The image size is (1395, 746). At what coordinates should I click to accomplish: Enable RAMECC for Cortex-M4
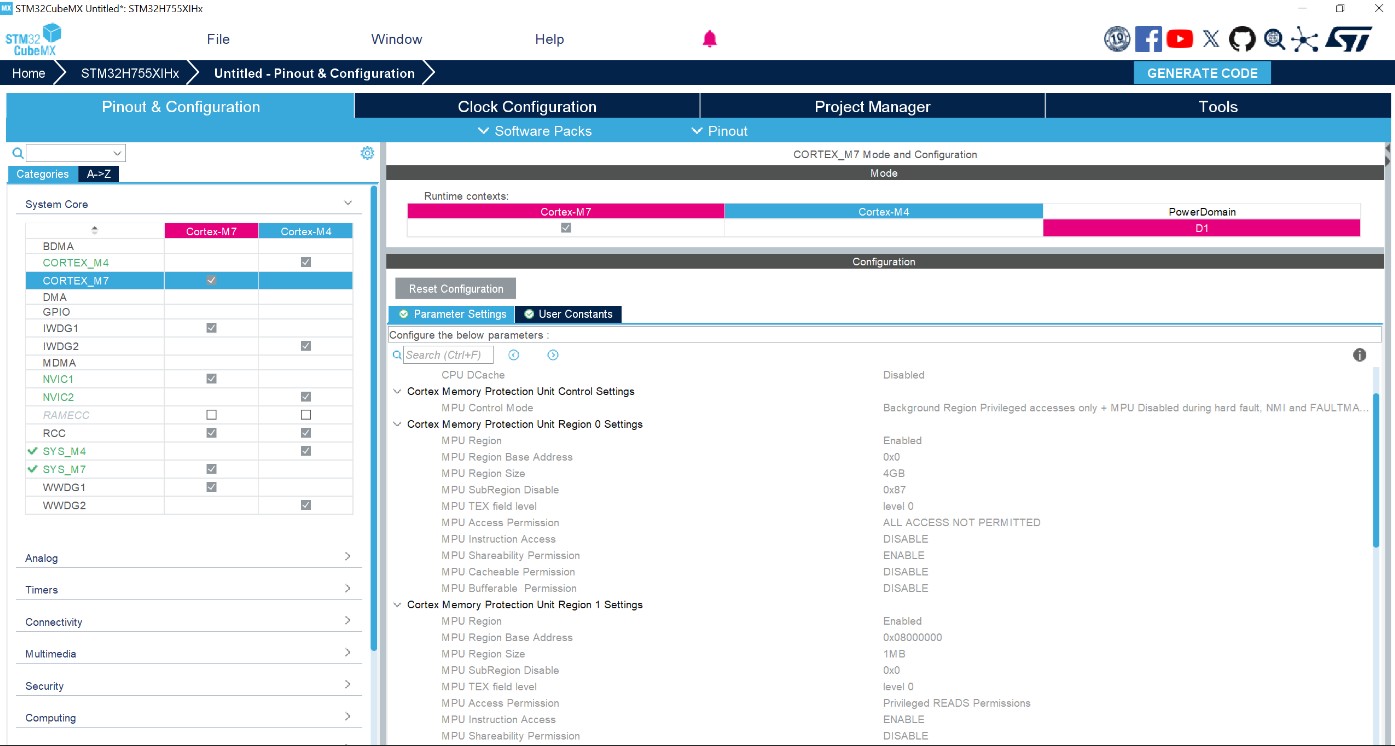coord(306,415)
